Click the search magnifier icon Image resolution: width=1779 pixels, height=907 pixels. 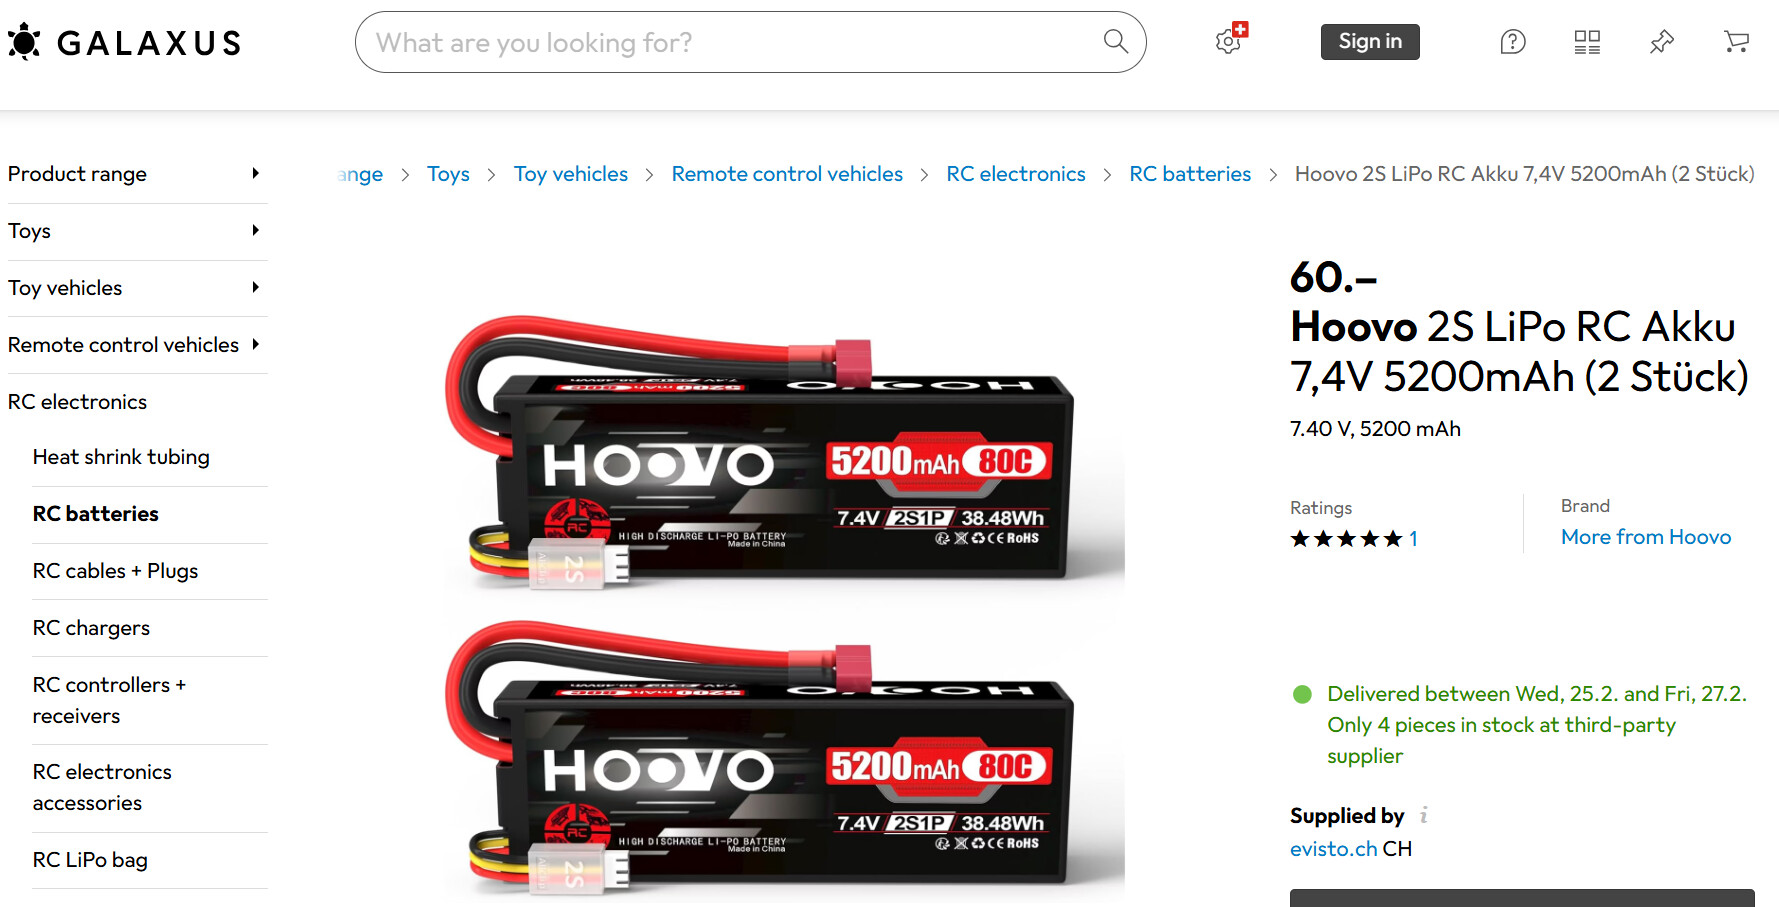tap(1115, 41)
